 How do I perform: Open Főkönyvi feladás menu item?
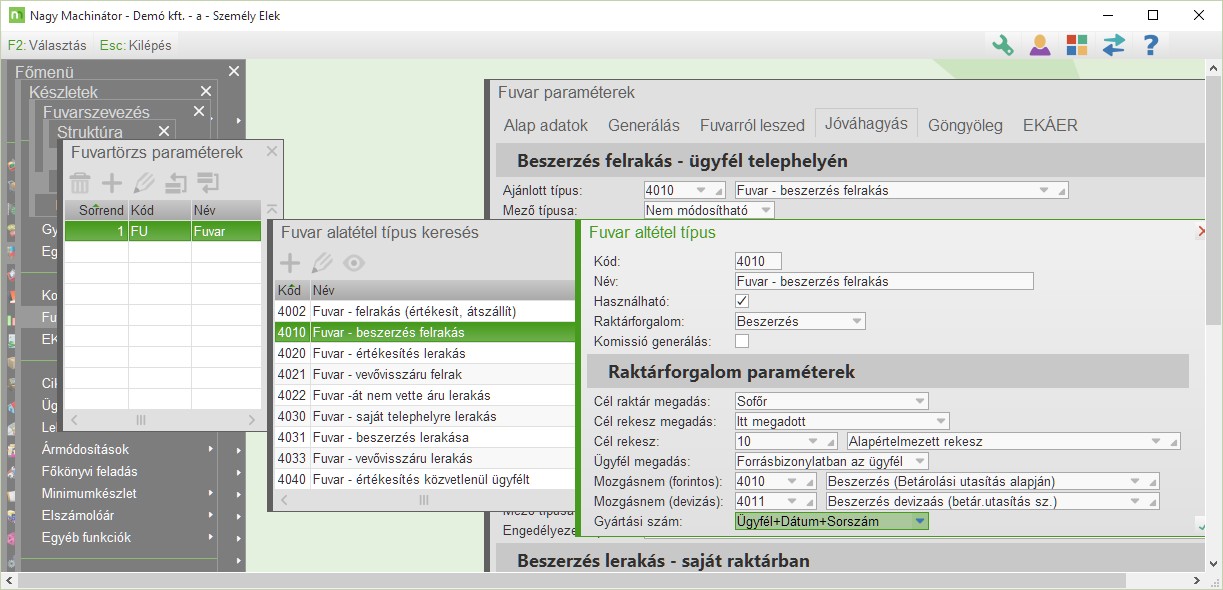(89, 471)
